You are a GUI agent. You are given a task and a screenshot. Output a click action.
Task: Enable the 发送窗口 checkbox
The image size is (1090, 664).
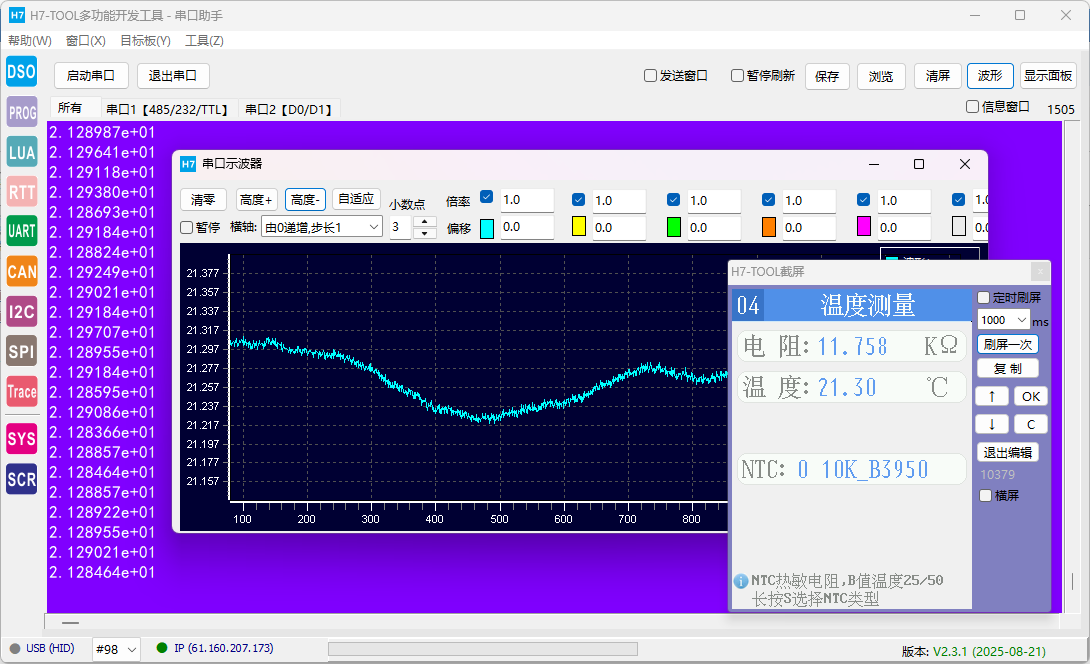(651, 76)
